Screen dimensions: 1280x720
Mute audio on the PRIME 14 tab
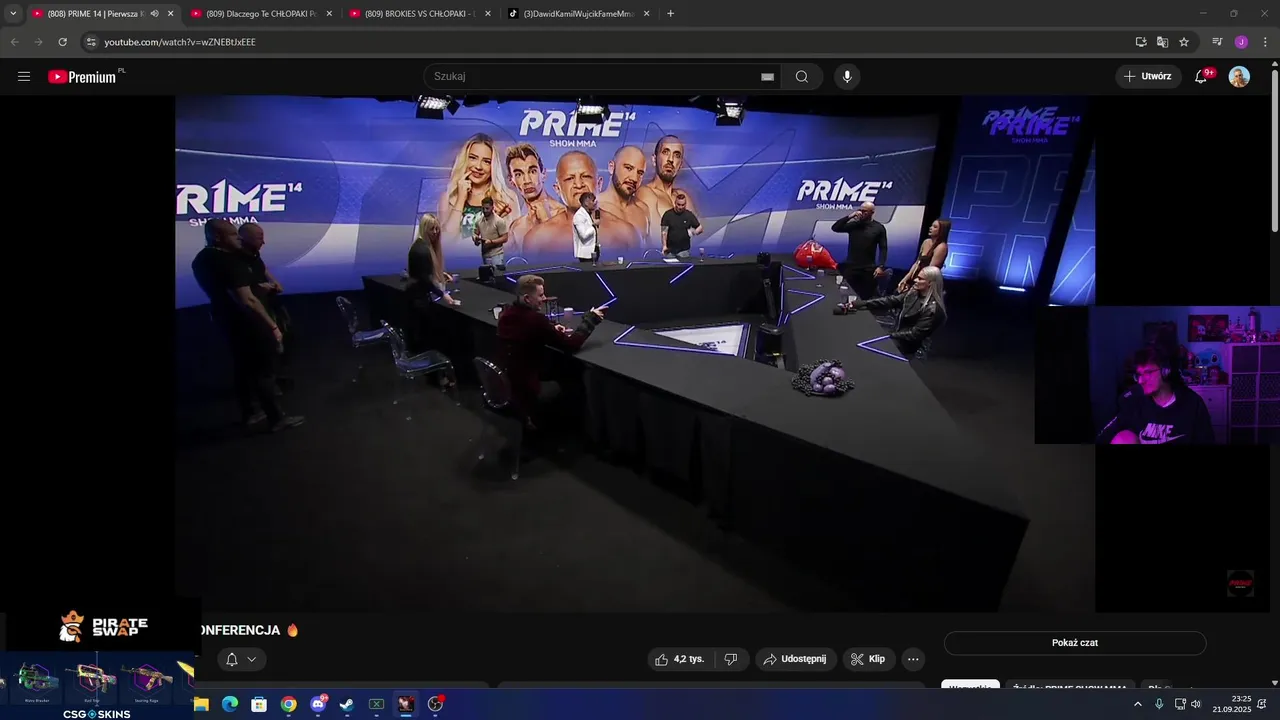(154, 14)
